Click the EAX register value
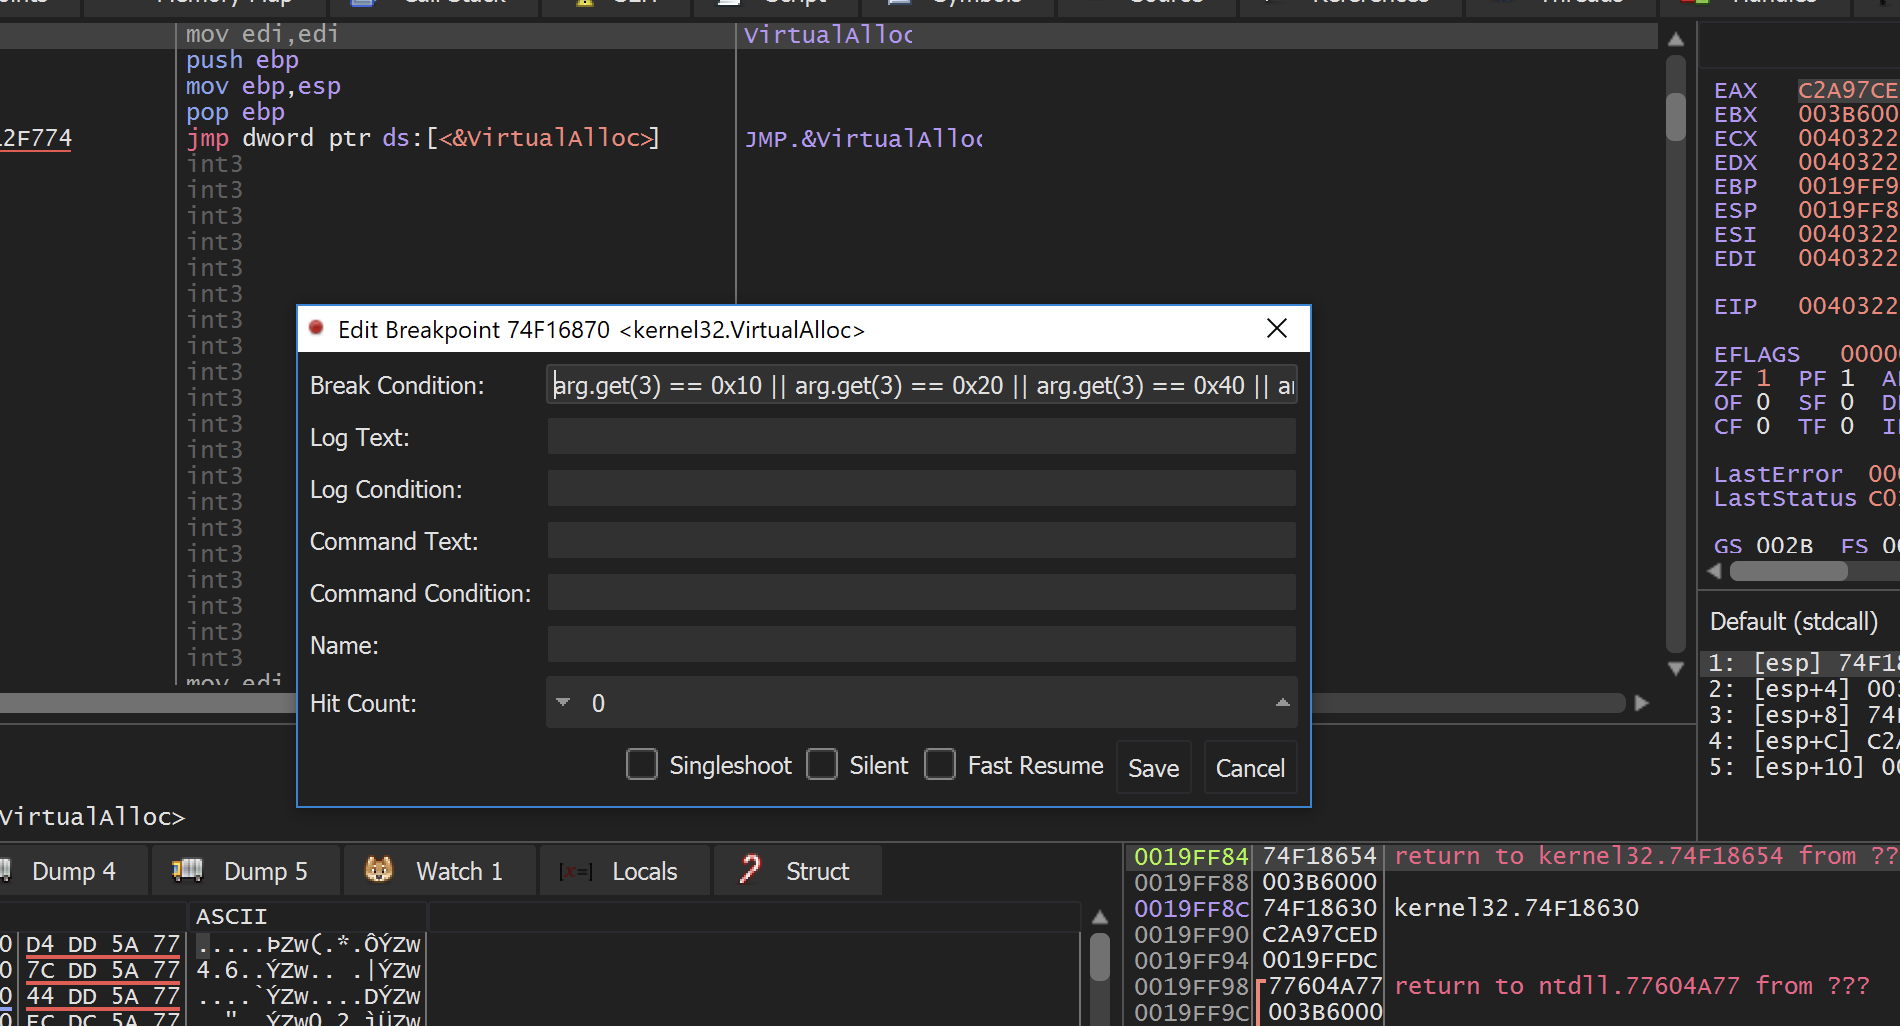Image resolution: width=1900 pixels, height=1026 pixels. point(1847,90)
